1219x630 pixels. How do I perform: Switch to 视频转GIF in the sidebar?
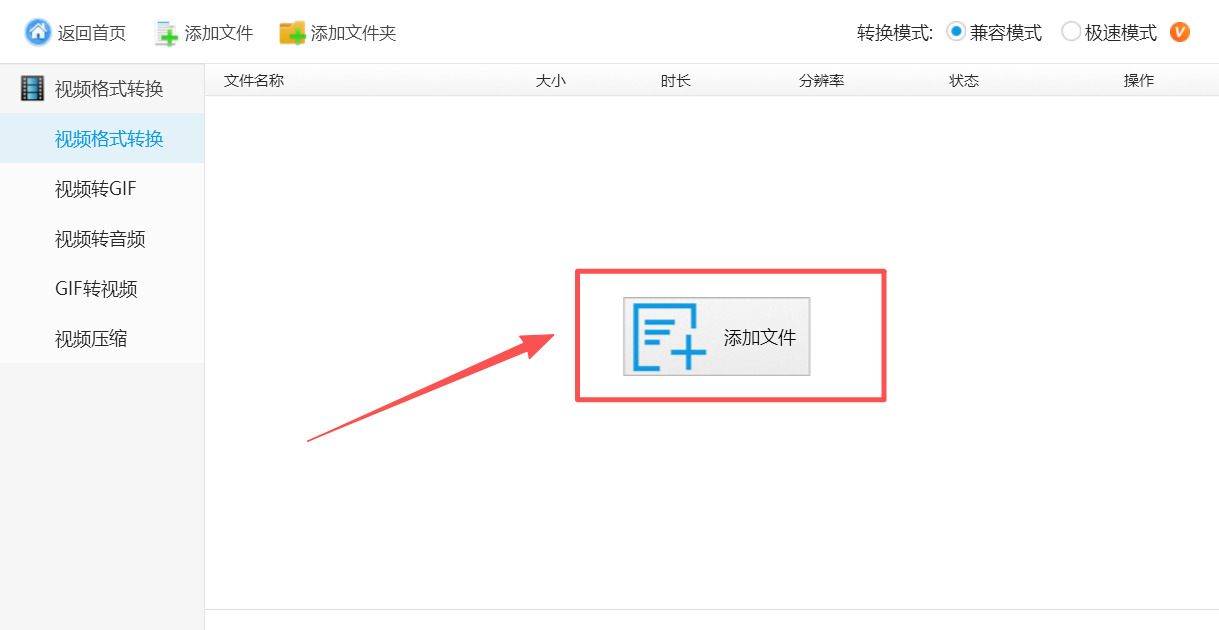[102, 189]
